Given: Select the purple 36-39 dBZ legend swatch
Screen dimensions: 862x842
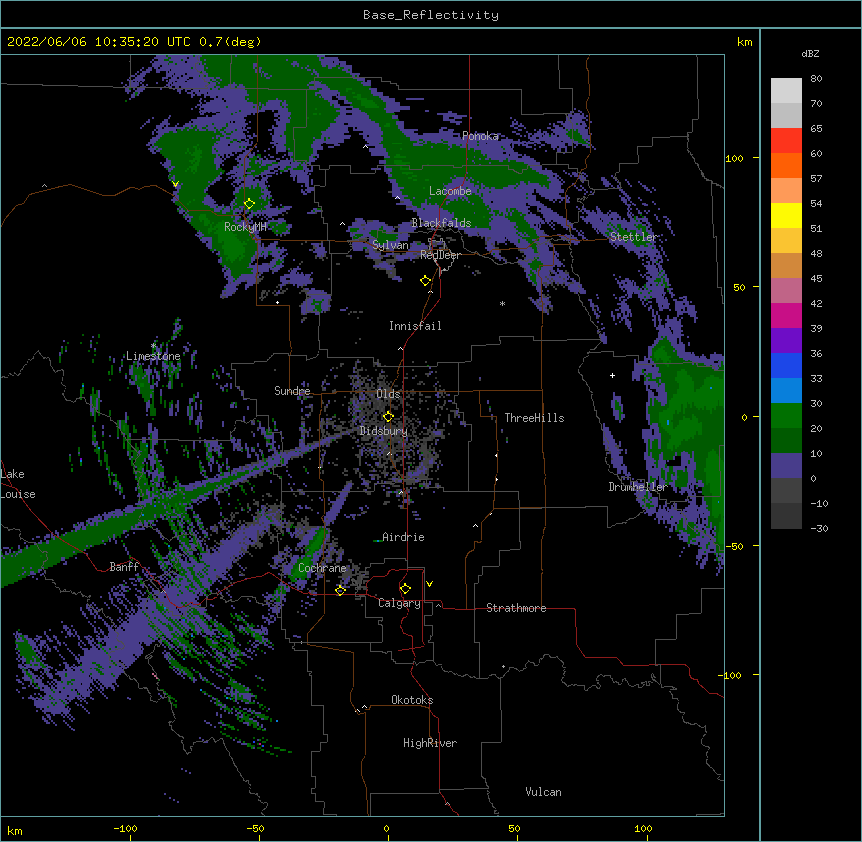Looking at the screenshot, I should click(x=786, y=341).
